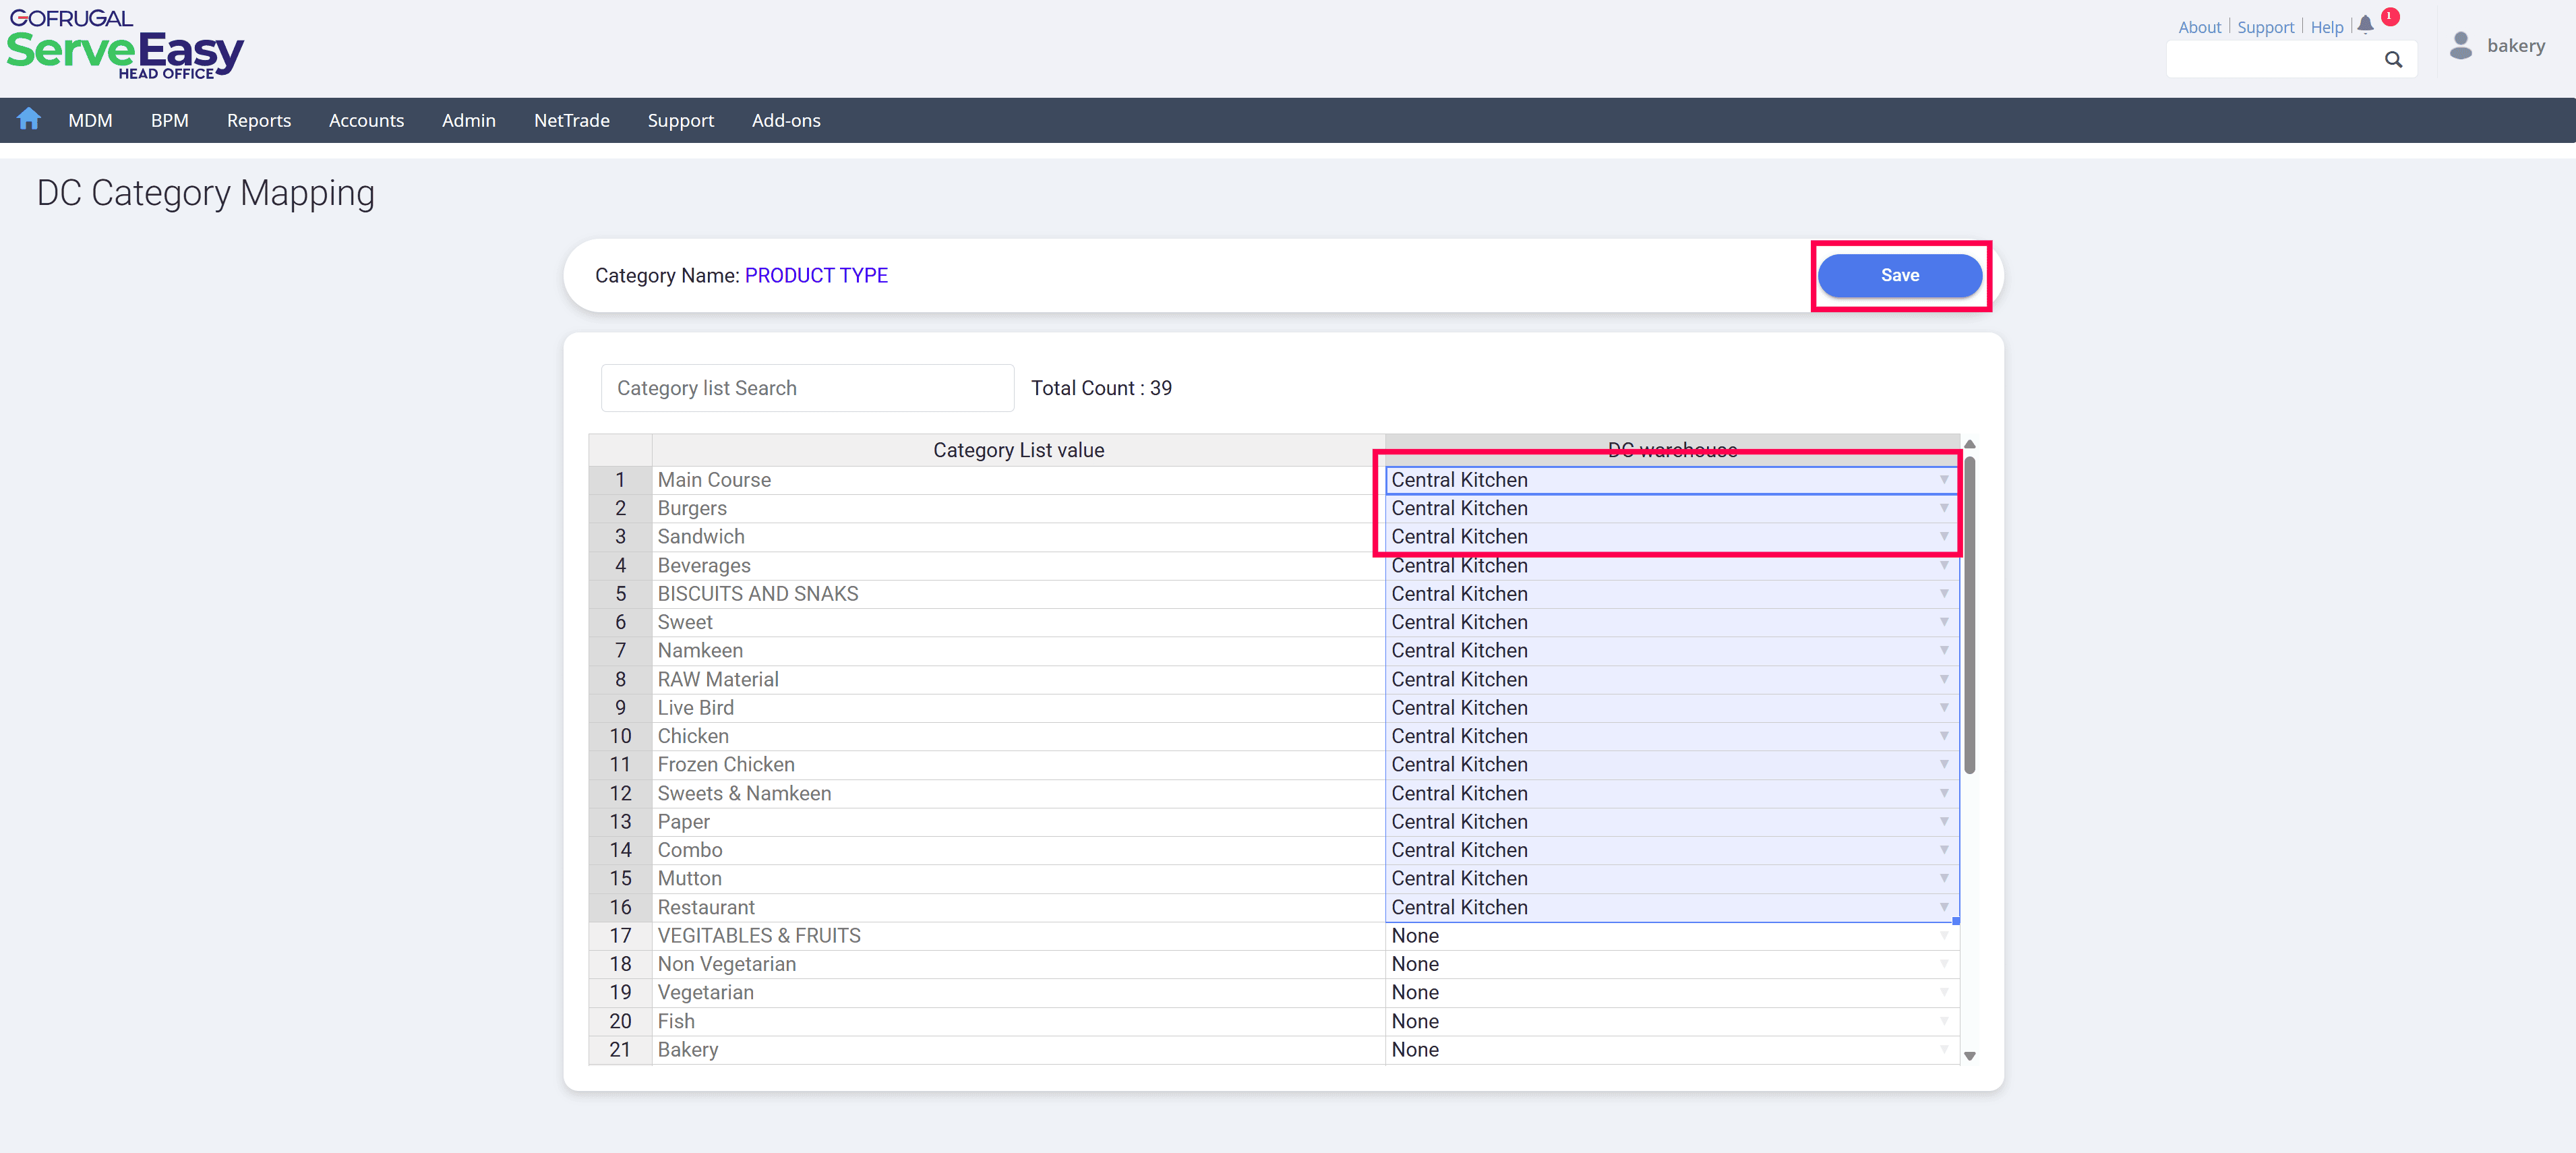2576x1153 pixels.
Task: Open the bakery user profile icon
Action: point(2461,46)
